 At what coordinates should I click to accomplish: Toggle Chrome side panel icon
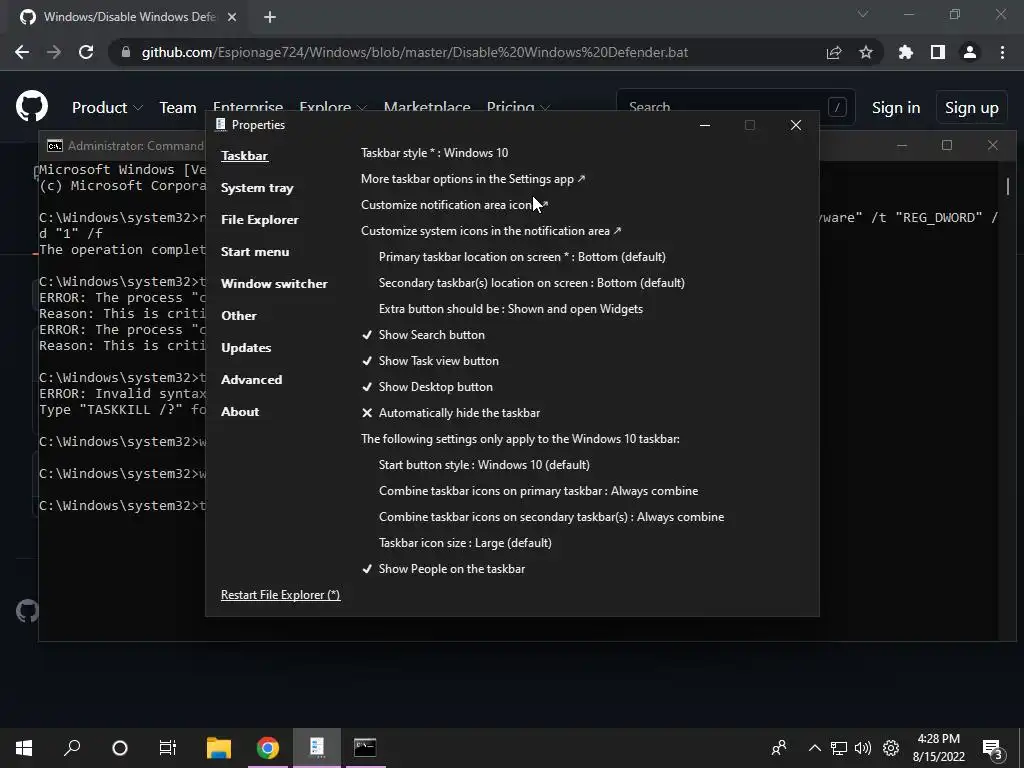(x=938, y=52)
